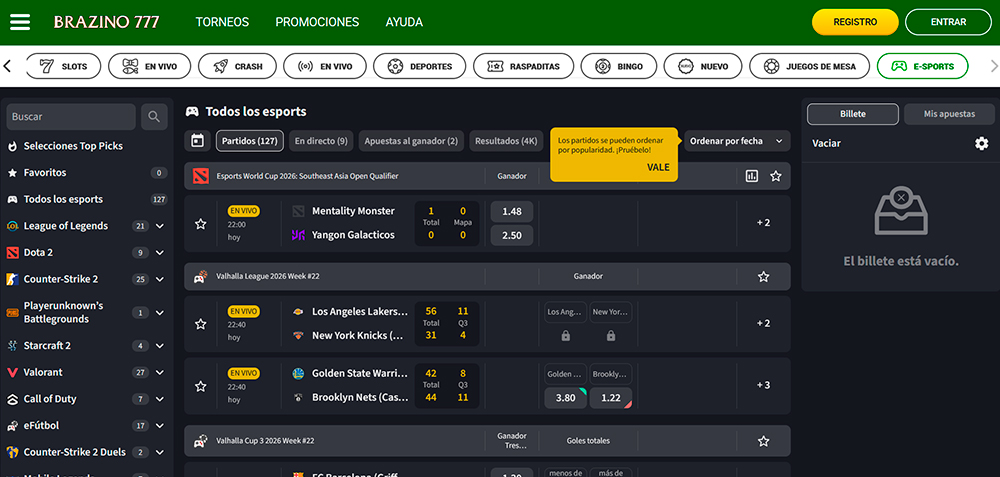Select Apuestas al ganador (2) filter

click(411, 141)
